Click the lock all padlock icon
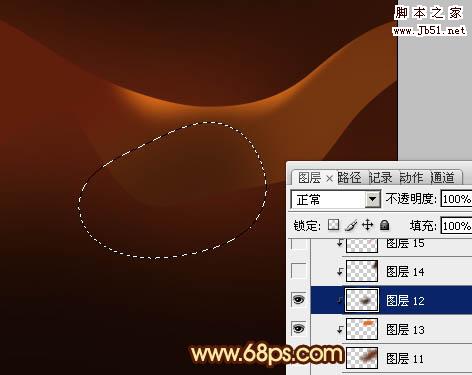472x375 pixels. click(x=384, y=225)
